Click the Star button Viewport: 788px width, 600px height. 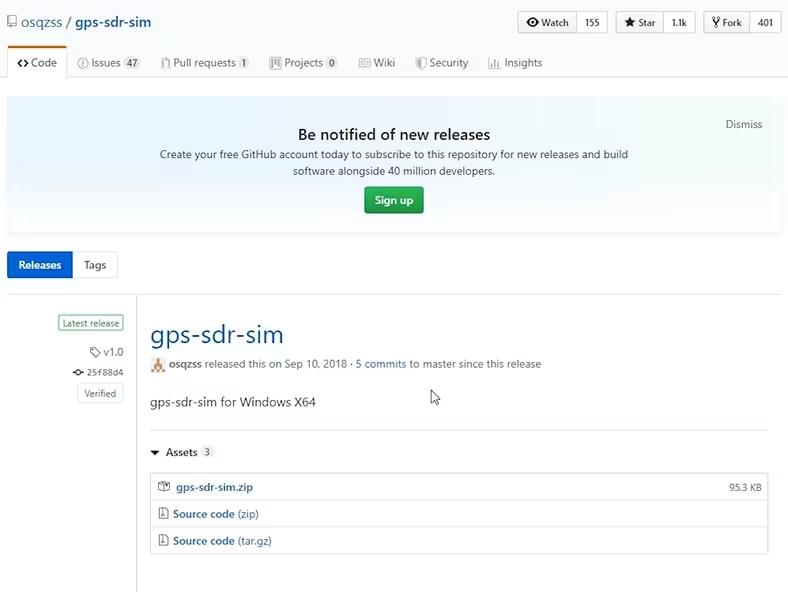coord(640,23)
